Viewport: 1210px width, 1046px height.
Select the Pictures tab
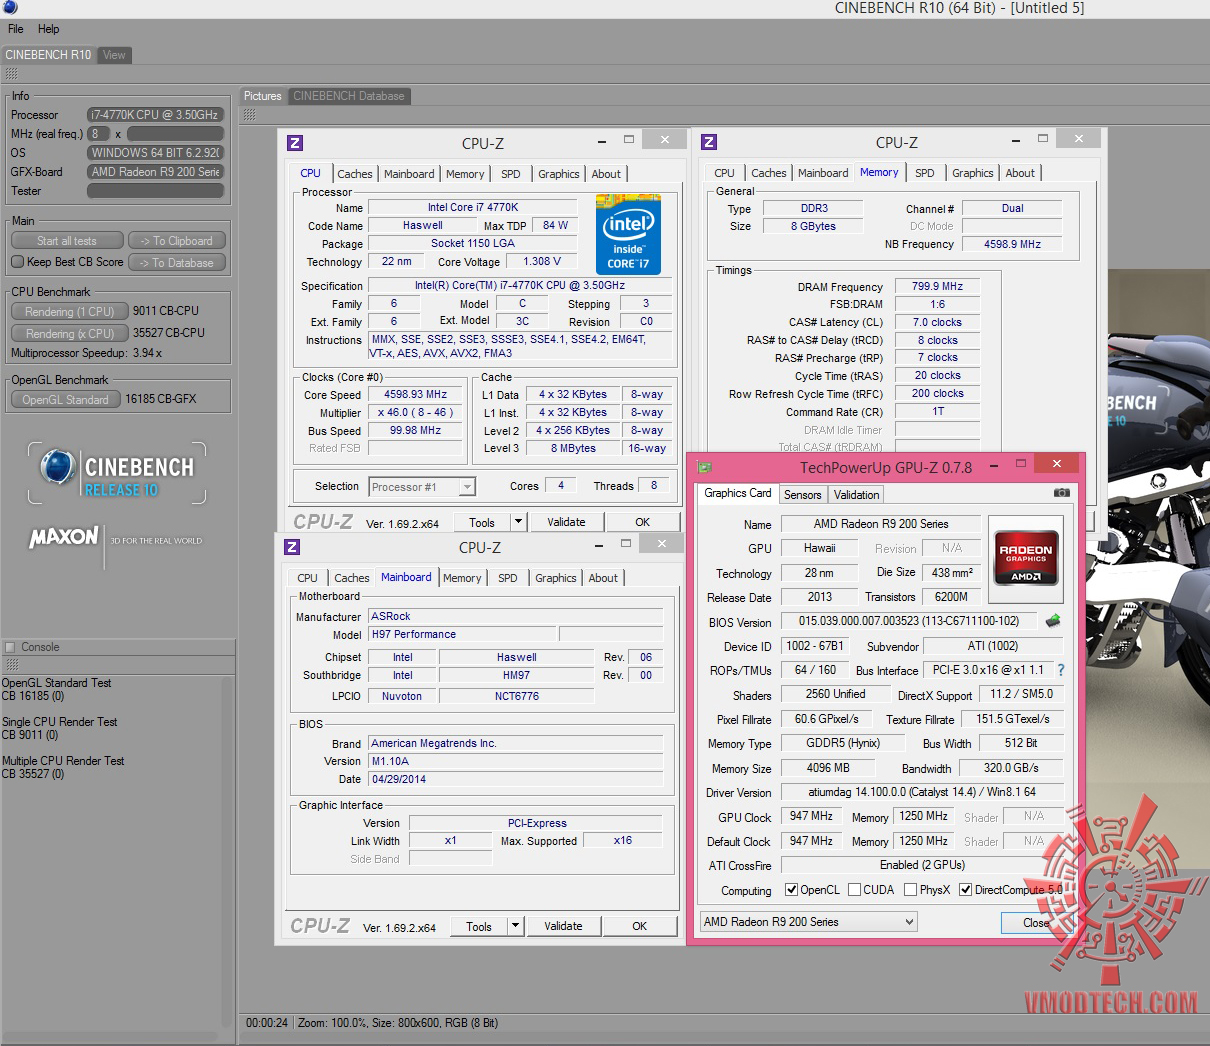click(263, 96)
